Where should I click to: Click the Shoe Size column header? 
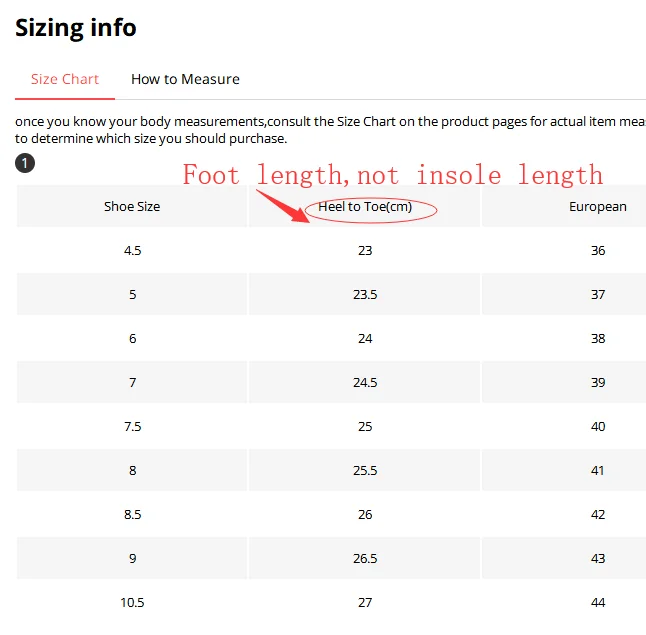132,206
